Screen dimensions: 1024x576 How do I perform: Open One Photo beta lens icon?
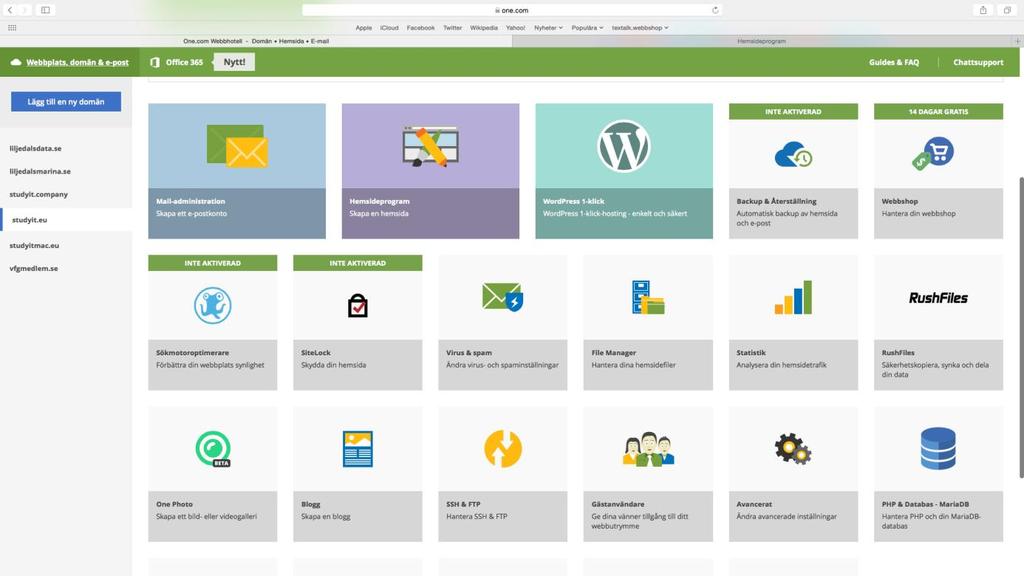pyautogui.click(x=213, y=449)
